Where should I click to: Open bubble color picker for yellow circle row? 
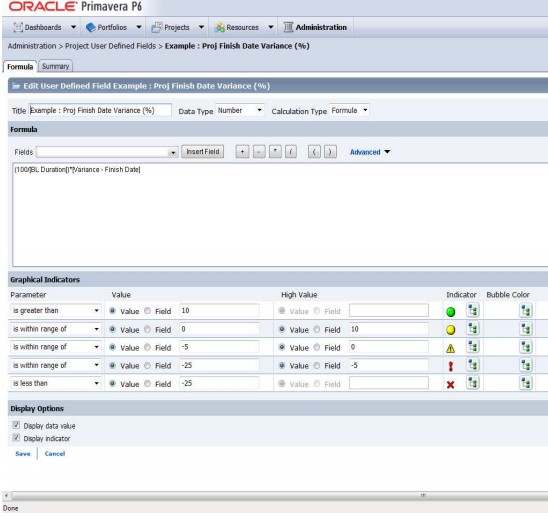pyautogui.click(x=526, y=329)
